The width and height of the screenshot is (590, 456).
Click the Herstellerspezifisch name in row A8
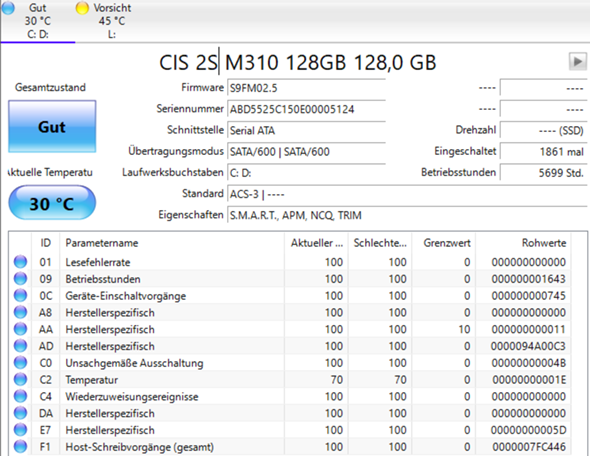click(110, 312)
